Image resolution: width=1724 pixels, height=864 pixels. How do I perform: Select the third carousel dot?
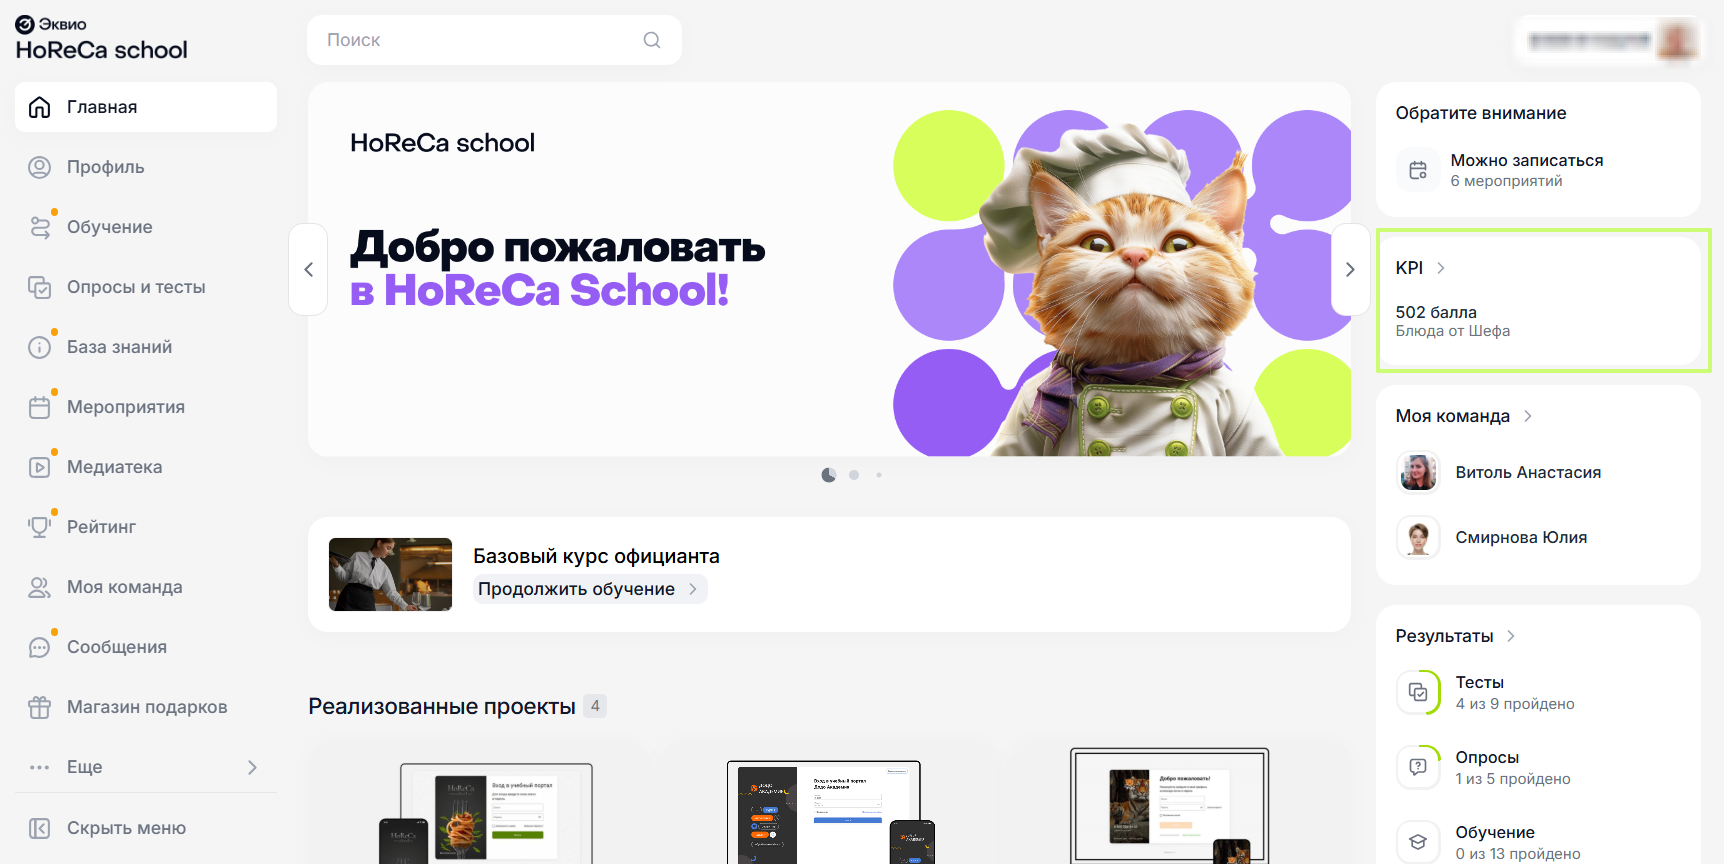tap(879, 475)
